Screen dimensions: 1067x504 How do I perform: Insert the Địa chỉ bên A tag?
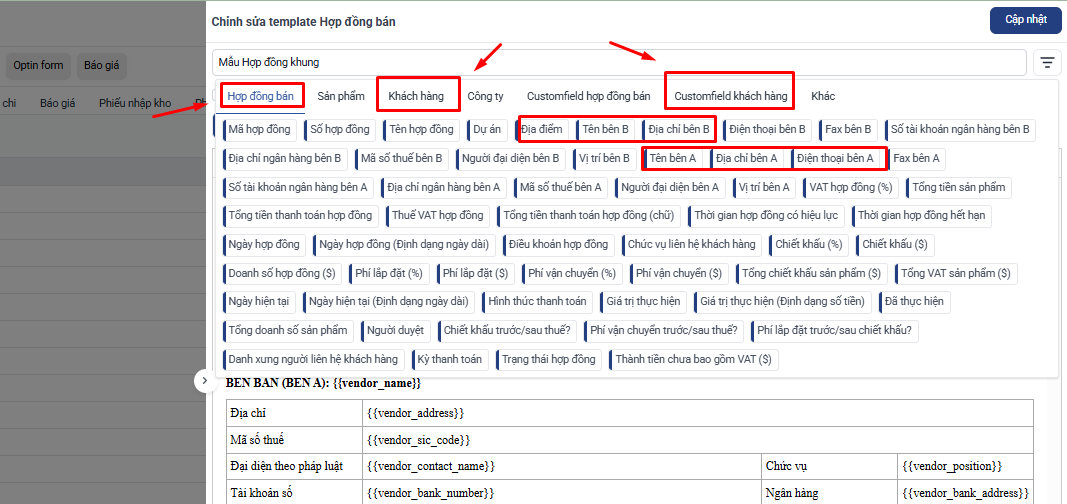(x=745, y=158)
